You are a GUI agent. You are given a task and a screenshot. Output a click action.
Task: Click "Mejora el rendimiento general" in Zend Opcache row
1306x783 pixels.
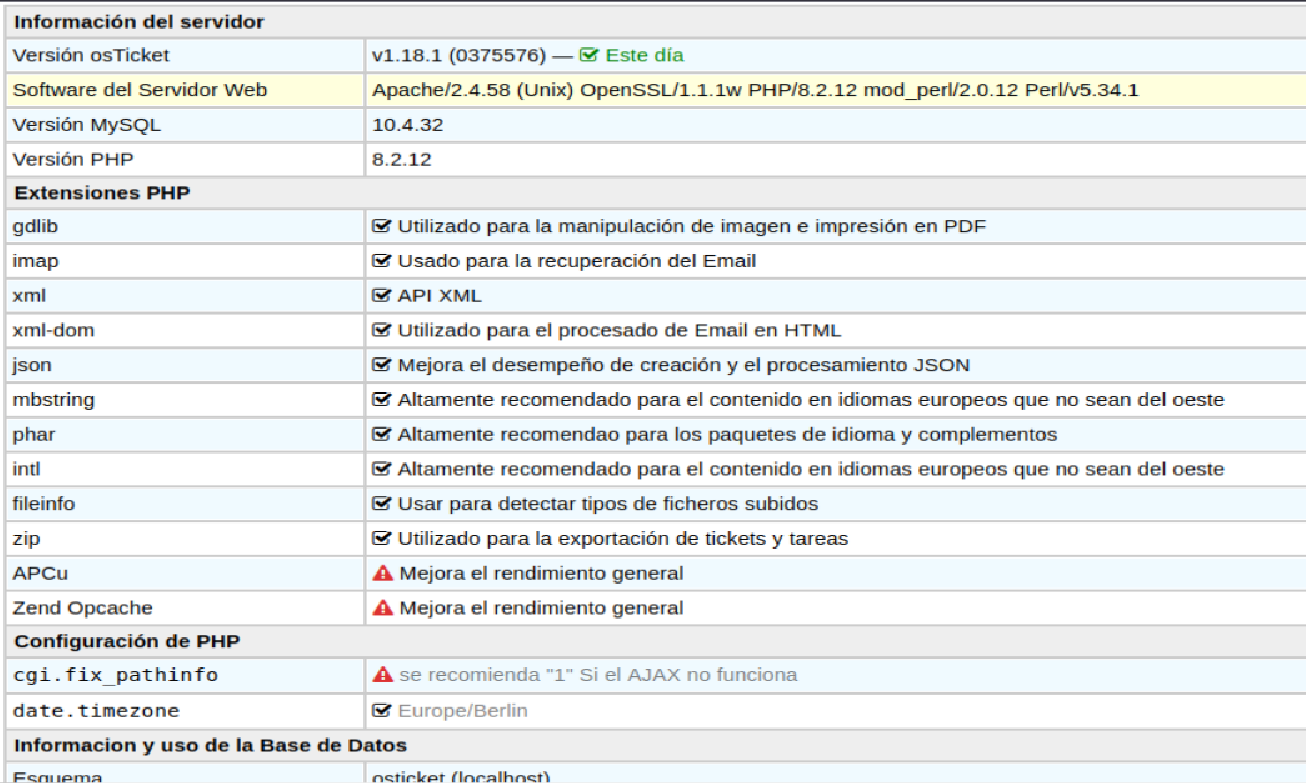coord(541,608)
